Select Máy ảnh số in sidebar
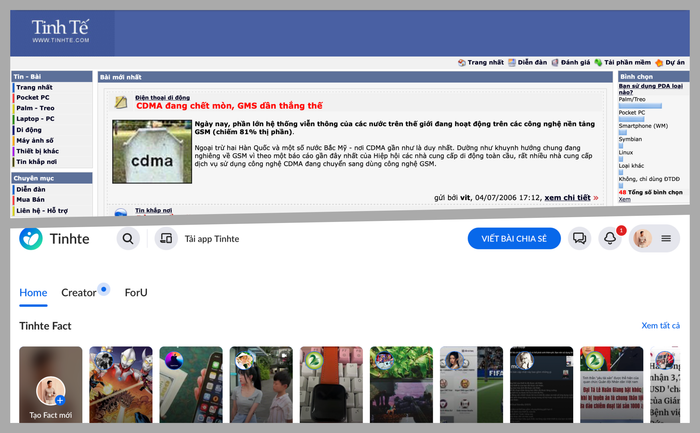 [x=35, y=140]
